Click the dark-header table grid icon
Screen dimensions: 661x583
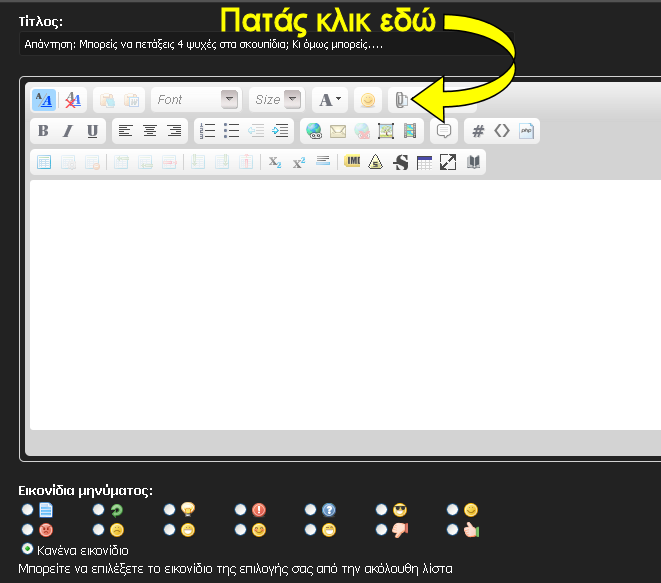(x=424, y=162)
